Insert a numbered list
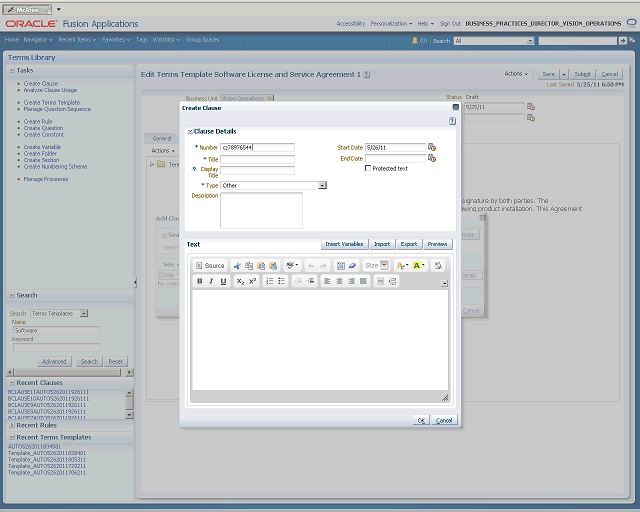The height and width of the screenshot is (512, 640). coord(269,281)
